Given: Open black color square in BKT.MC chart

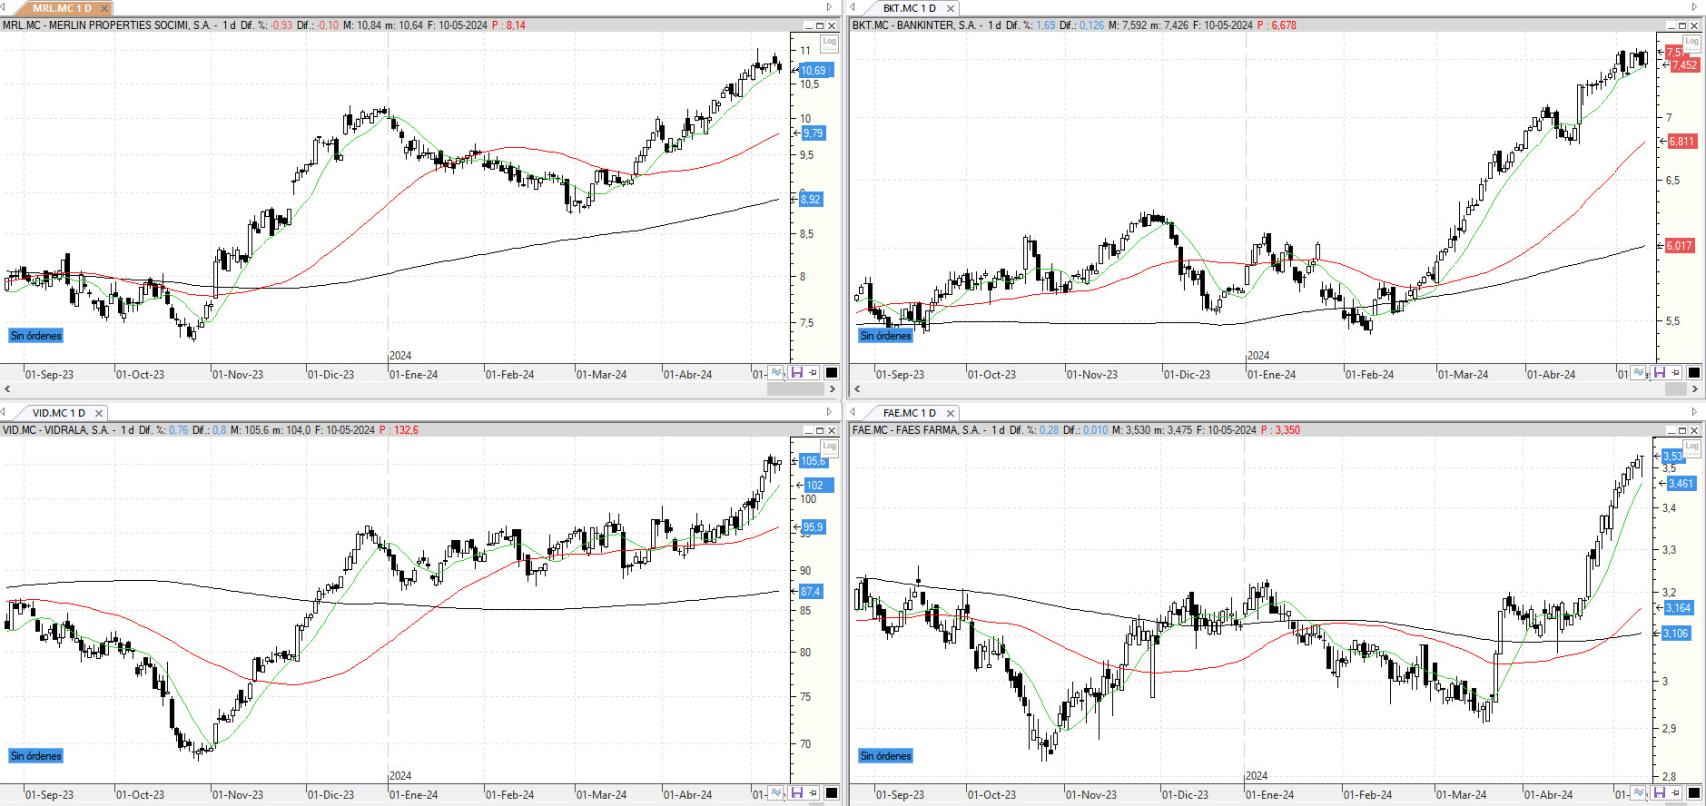Looking at the screenshot, I should coord(1694,373).
